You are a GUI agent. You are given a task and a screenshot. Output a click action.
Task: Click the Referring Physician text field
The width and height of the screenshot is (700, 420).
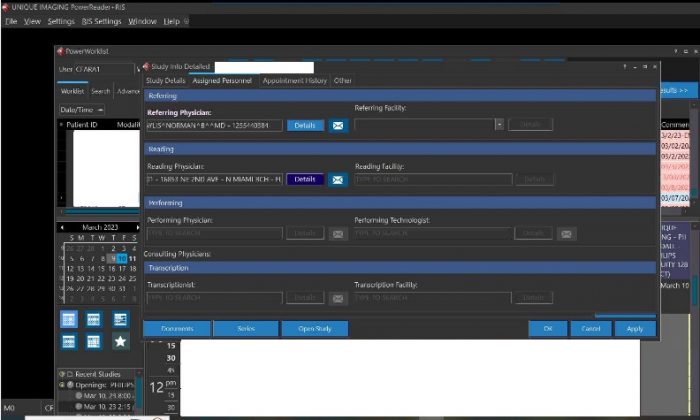214,125
